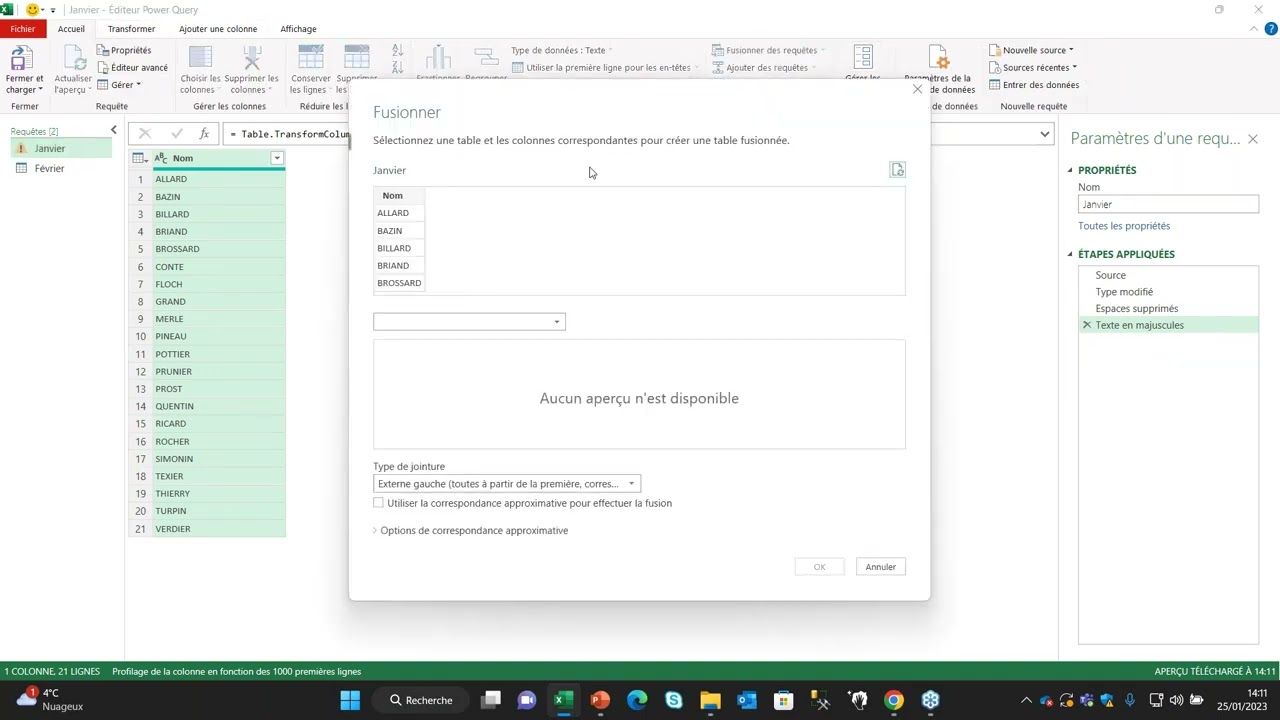1280x720 pixels.
Task: Open the Gérer dropdown in the Requête group
Action: click(x=119, y=85)
